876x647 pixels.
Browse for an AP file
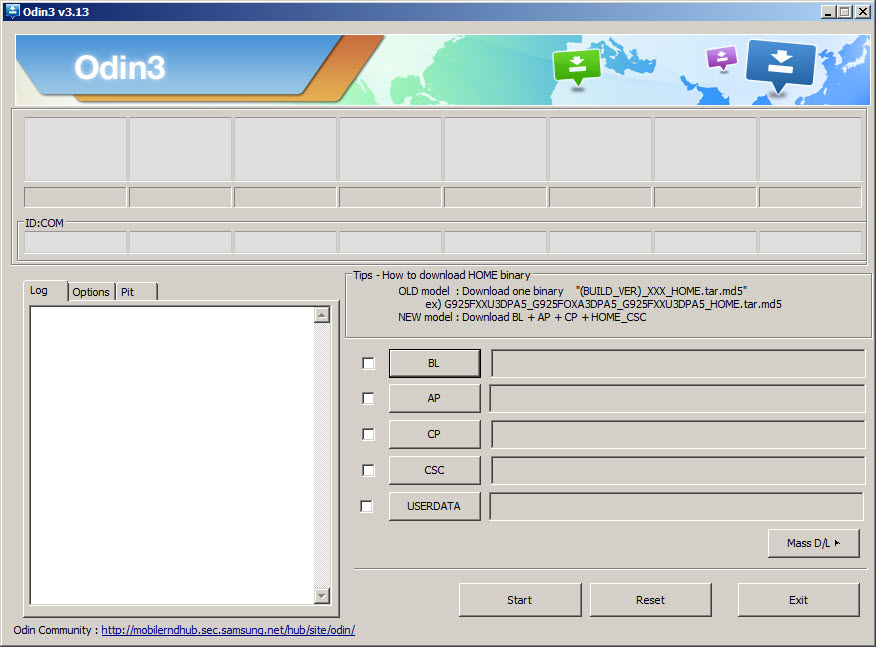[x=434, y=398]
